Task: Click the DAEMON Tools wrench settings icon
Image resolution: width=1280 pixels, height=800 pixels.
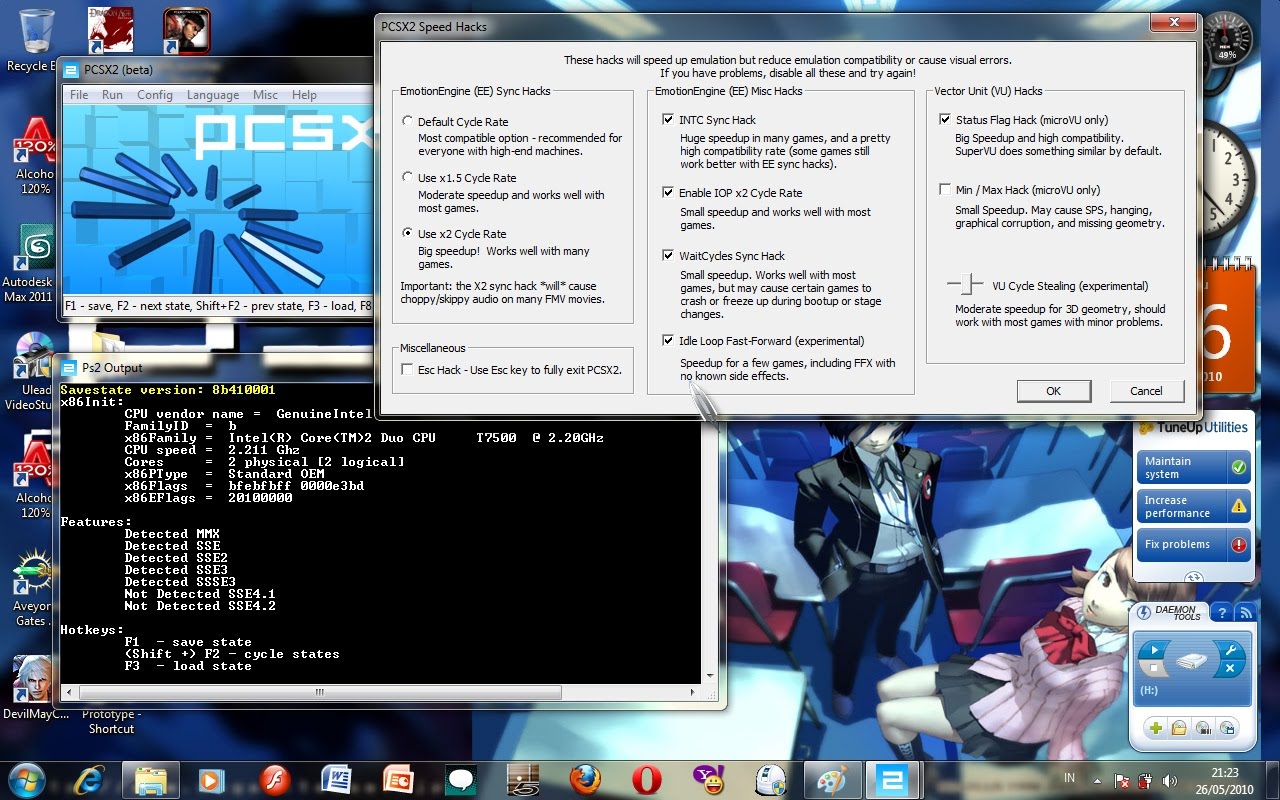Action: click(1231, 649)
